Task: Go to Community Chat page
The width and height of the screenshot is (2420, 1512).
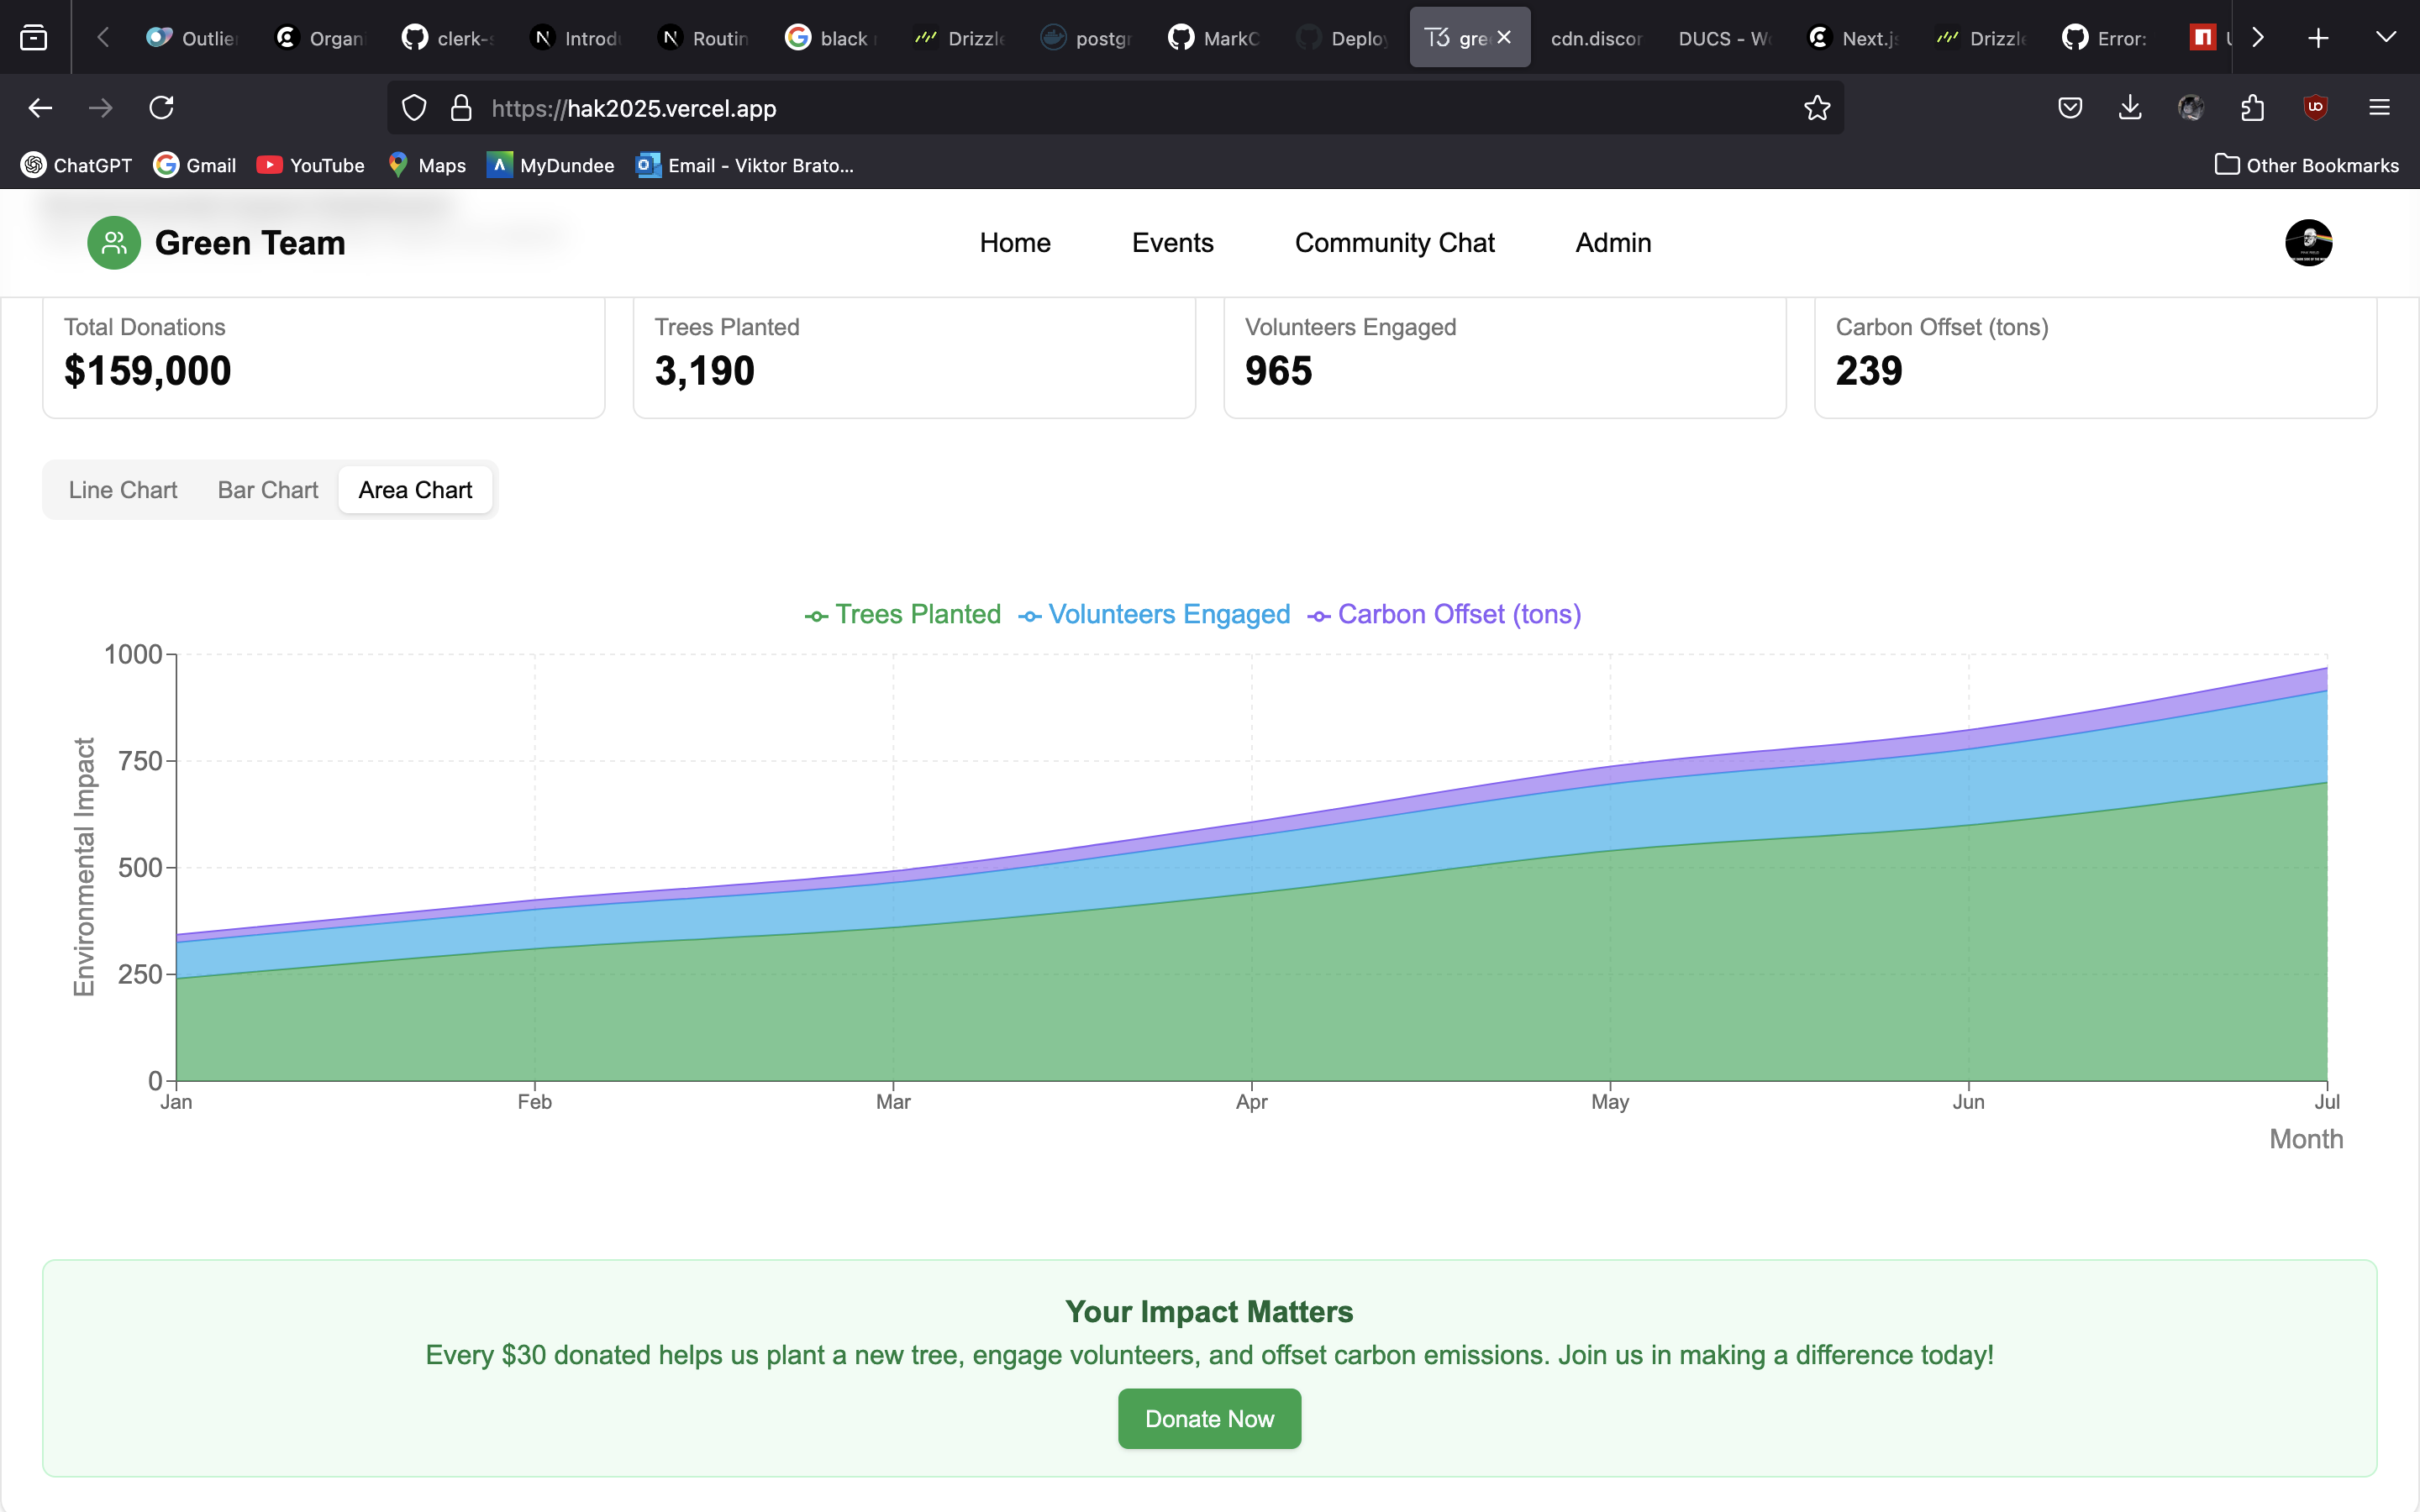Action: point(1394,243)
